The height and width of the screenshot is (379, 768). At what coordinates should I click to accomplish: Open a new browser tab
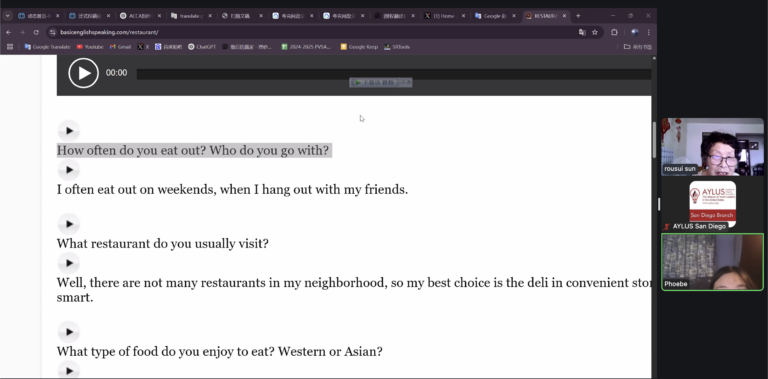click(578, 16)
